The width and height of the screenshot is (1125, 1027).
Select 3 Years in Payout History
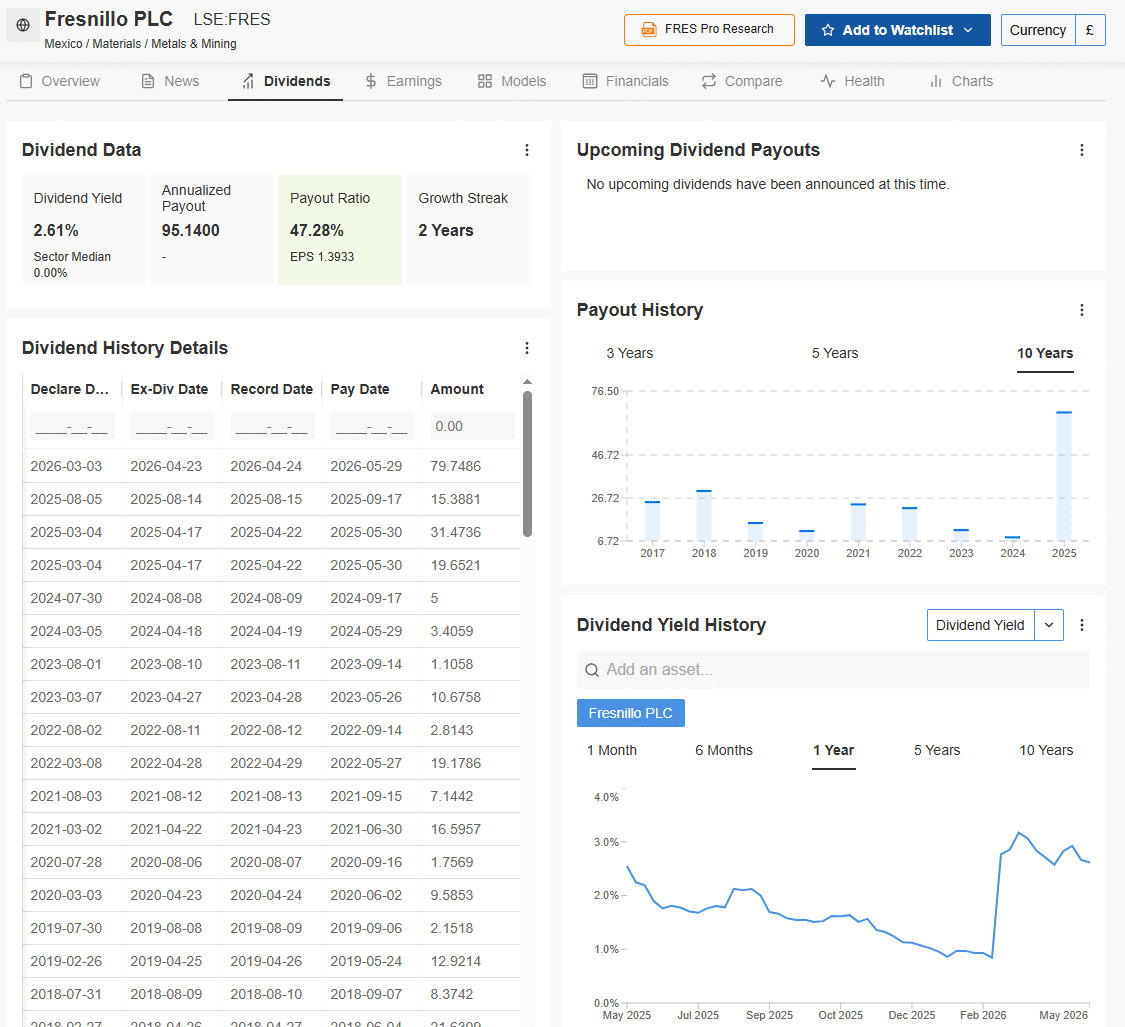click(x=630, y=353)
